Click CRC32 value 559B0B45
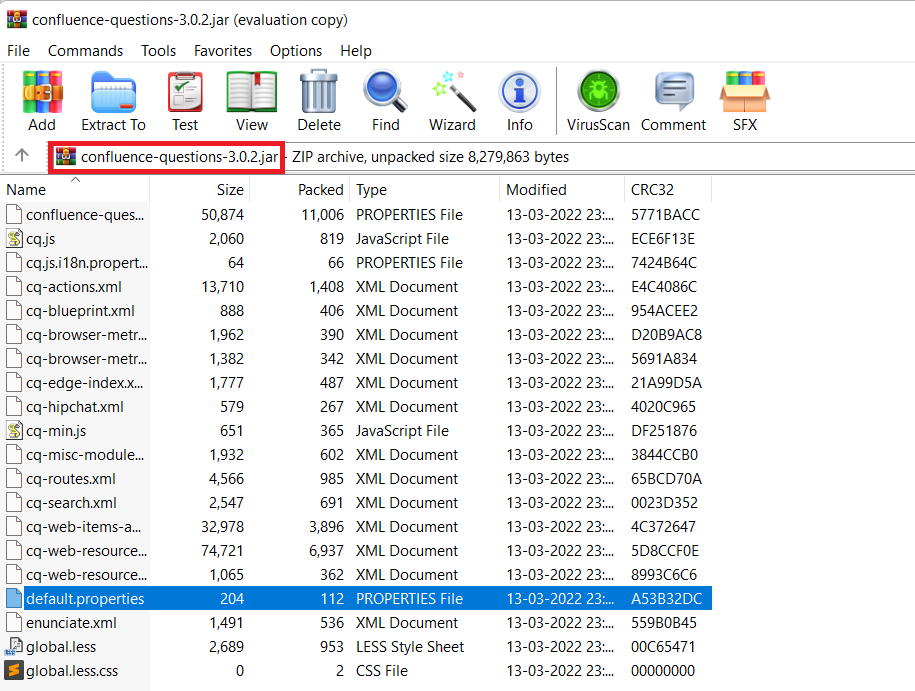The image size is (915, 691). pos(664,623)
